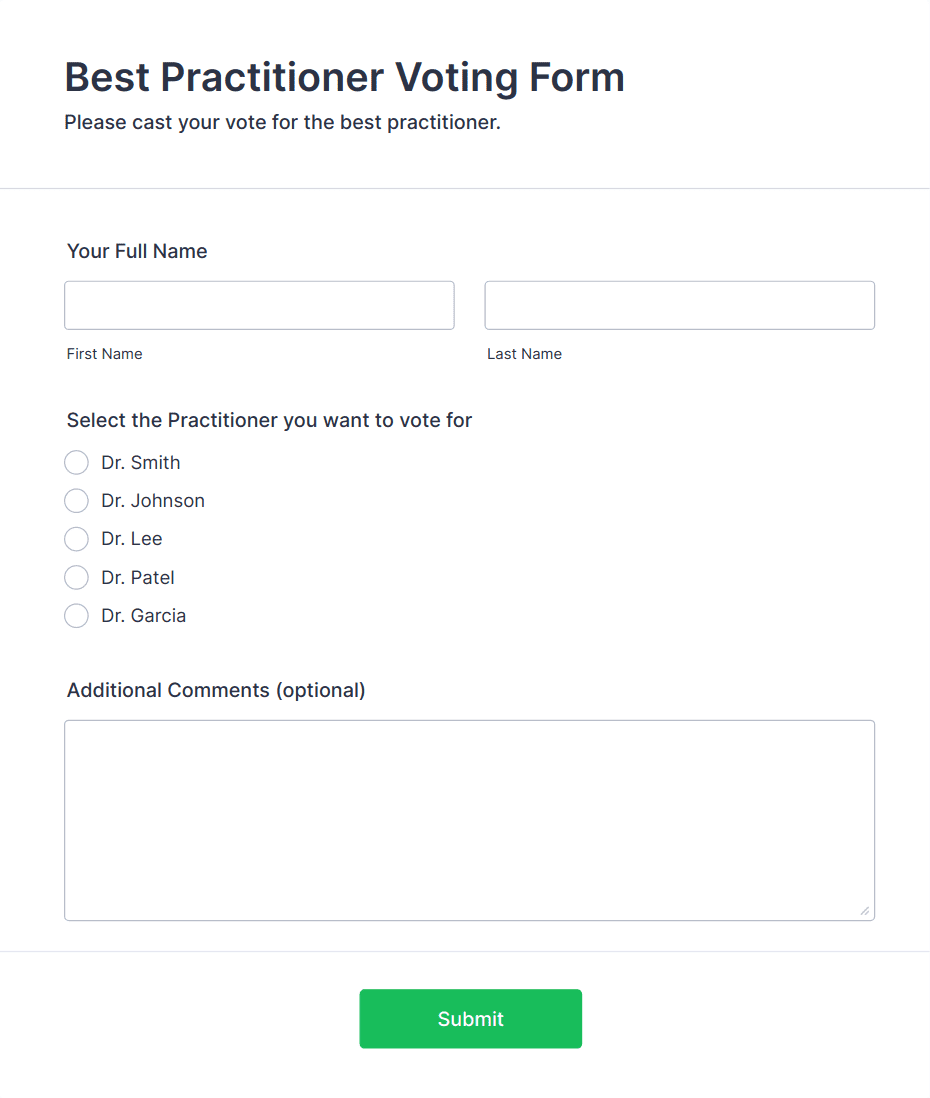
Task: Click the Your Full Name heading
Action: pos(137,251)
